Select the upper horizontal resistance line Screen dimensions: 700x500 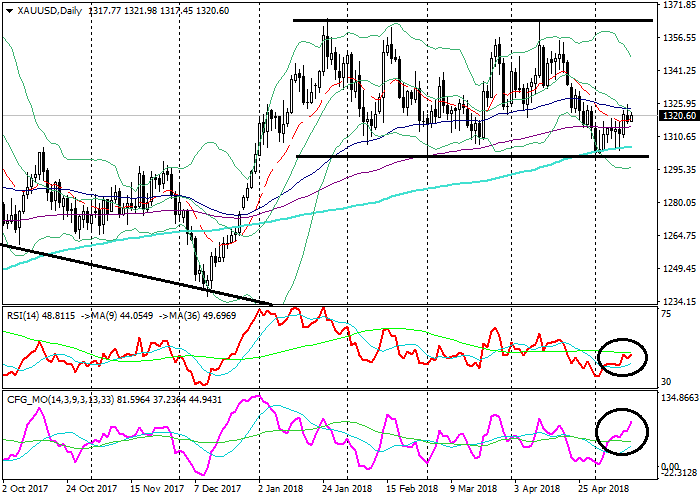pyautogui.click(x=470, y=20)
